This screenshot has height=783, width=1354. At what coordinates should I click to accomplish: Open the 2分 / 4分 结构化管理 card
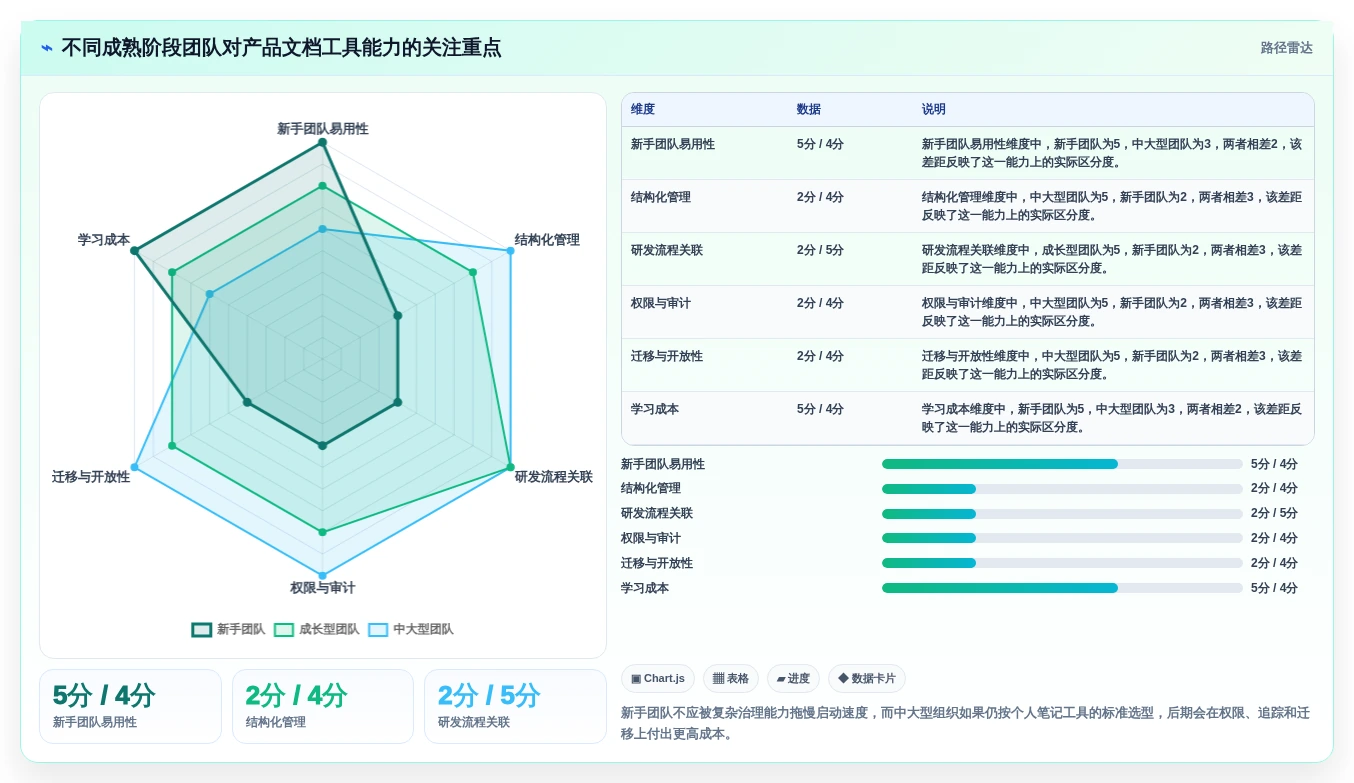(323, 706)
